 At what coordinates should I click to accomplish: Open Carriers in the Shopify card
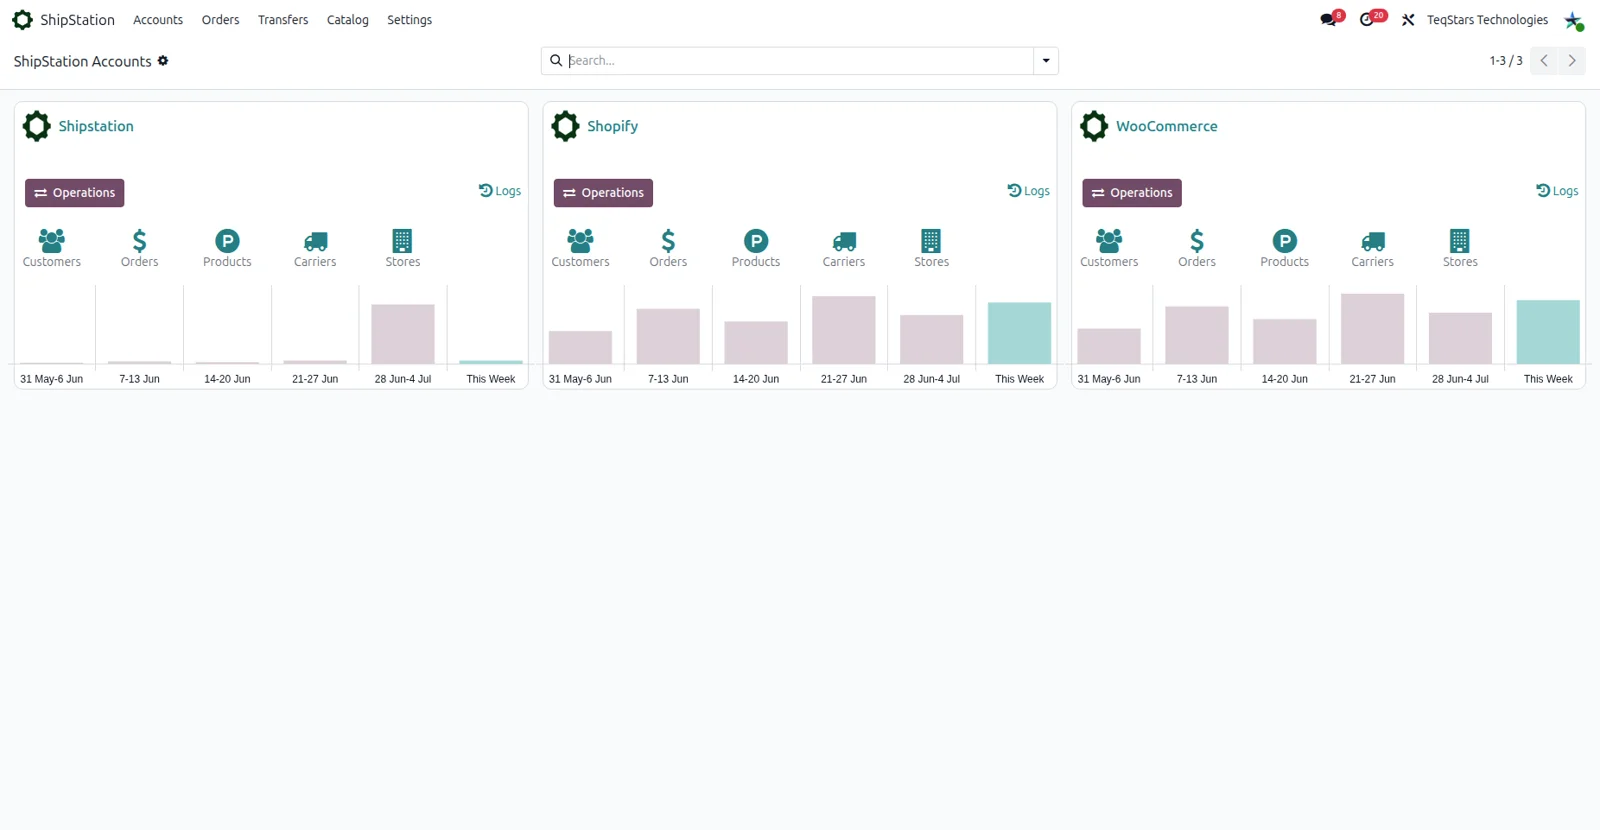click(x=844, y=248)
